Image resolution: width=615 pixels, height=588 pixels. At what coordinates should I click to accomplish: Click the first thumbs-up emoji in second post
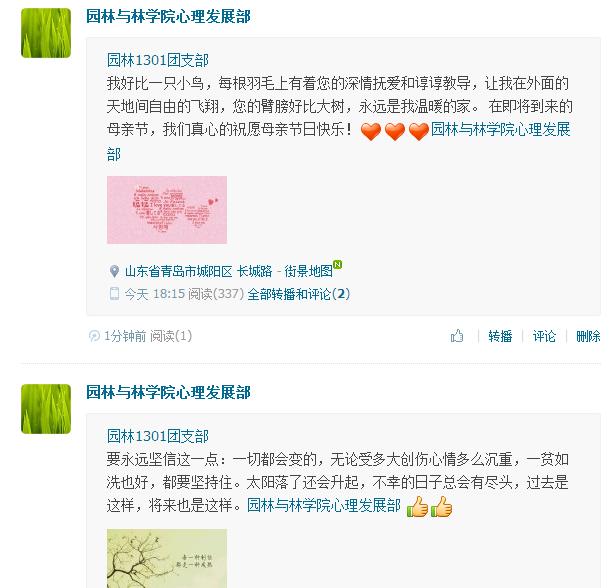tap(418, 506)
